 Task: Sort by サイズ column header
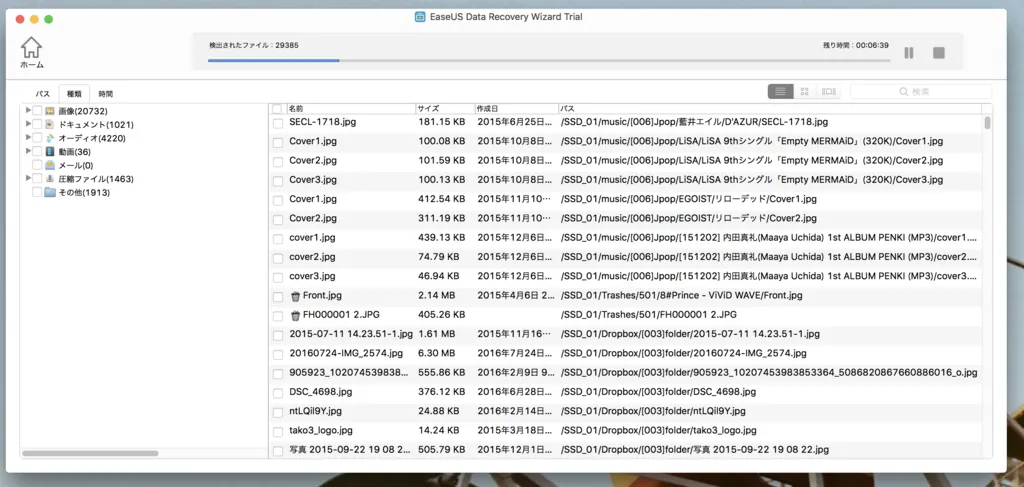click(445, 108)
